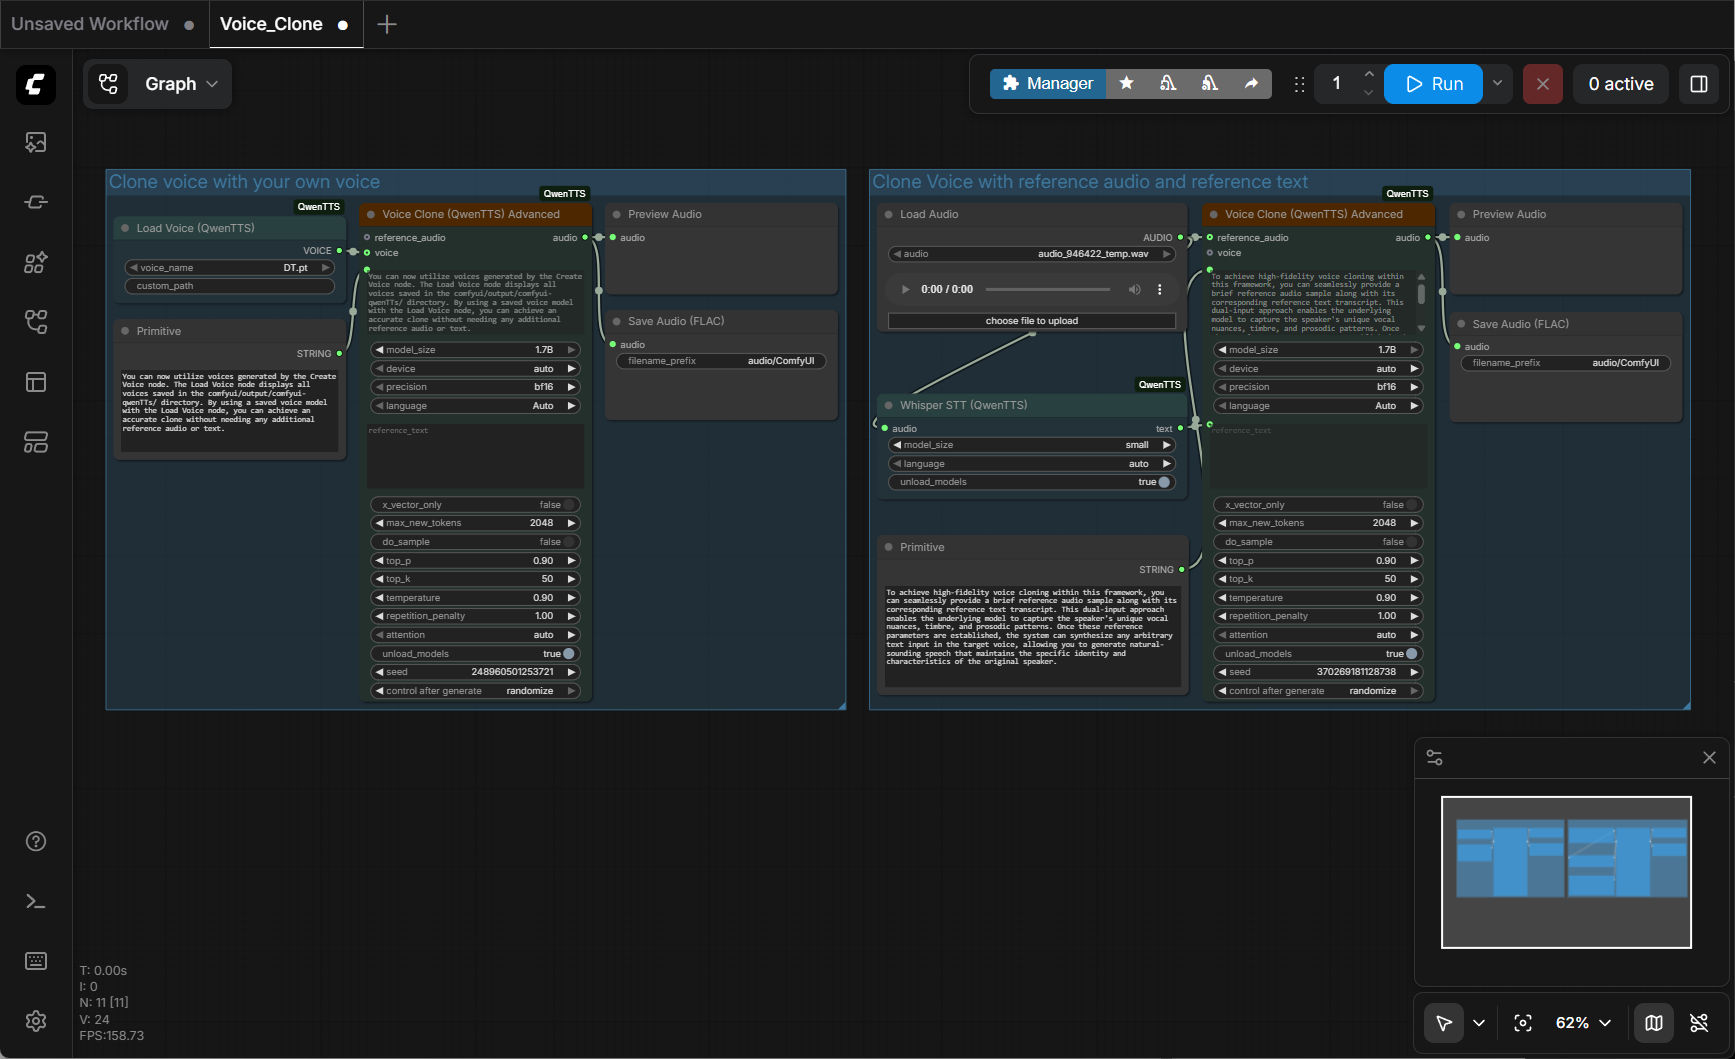Open keyboard shortcuts icon in sidebar
This screenshot has height=1059, width=1735.
(x=36, y=962)
